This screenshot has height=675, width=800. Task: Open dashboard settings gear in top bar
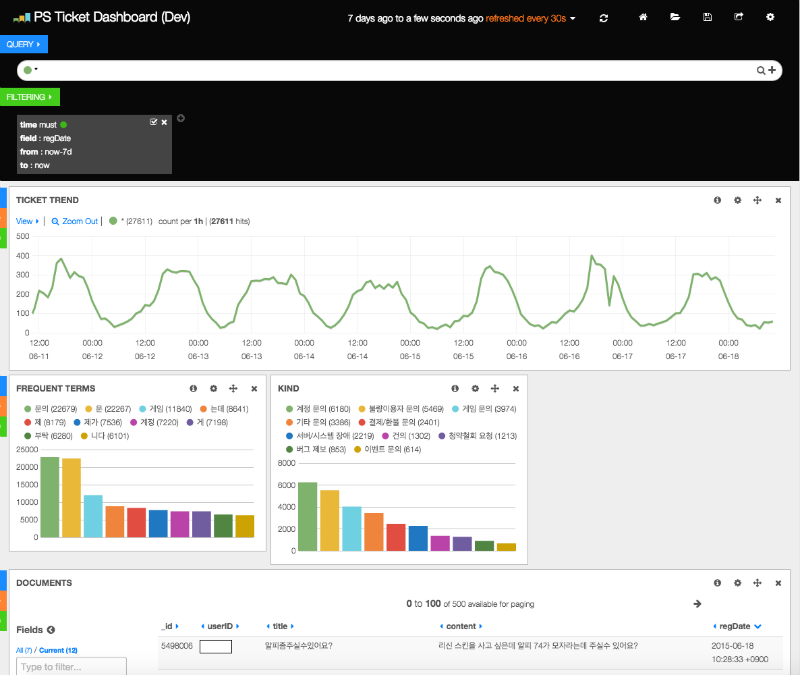click(x=770, y=18)
